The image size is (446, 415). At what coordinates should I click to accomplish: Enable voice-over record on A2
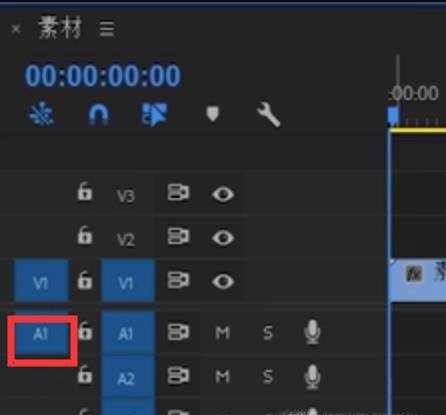312,377
